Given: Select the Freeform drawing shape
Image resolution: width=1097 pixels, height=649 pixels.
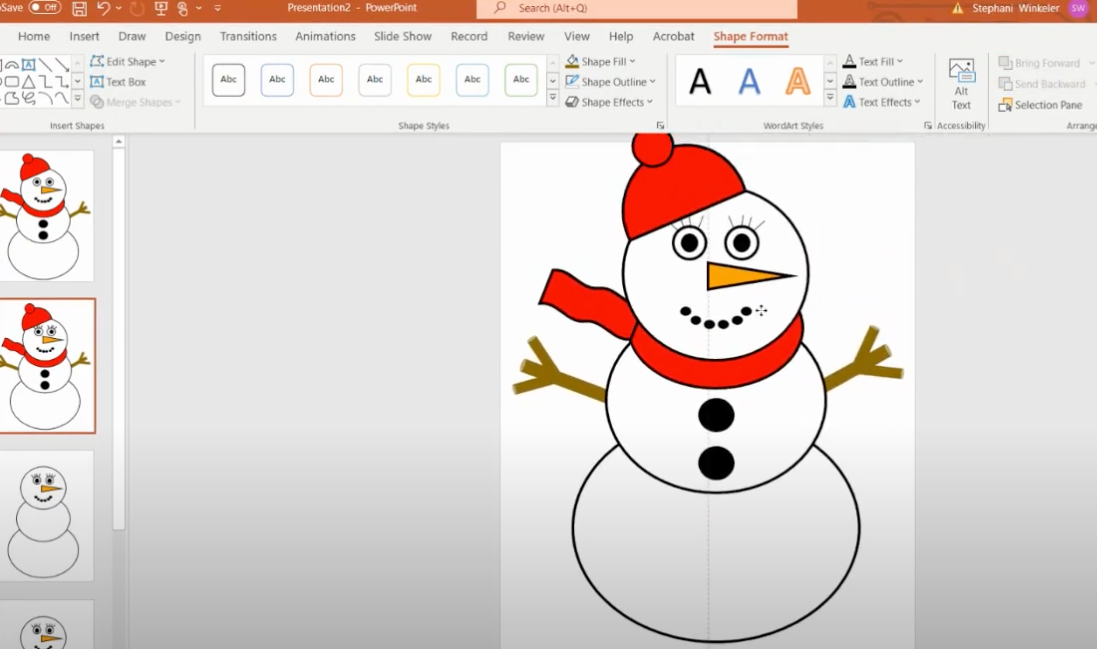Looking at the screenshot, I should (x=27, y=98).
